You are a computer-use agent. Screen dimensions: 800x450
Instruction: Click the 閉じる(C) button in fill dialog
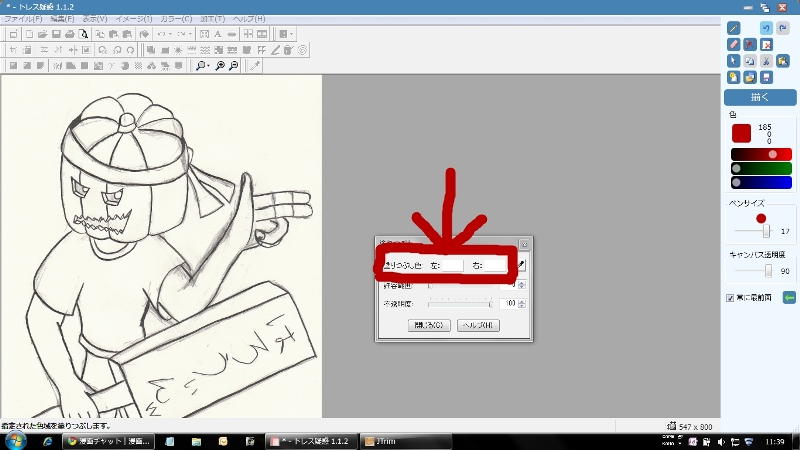429,326
